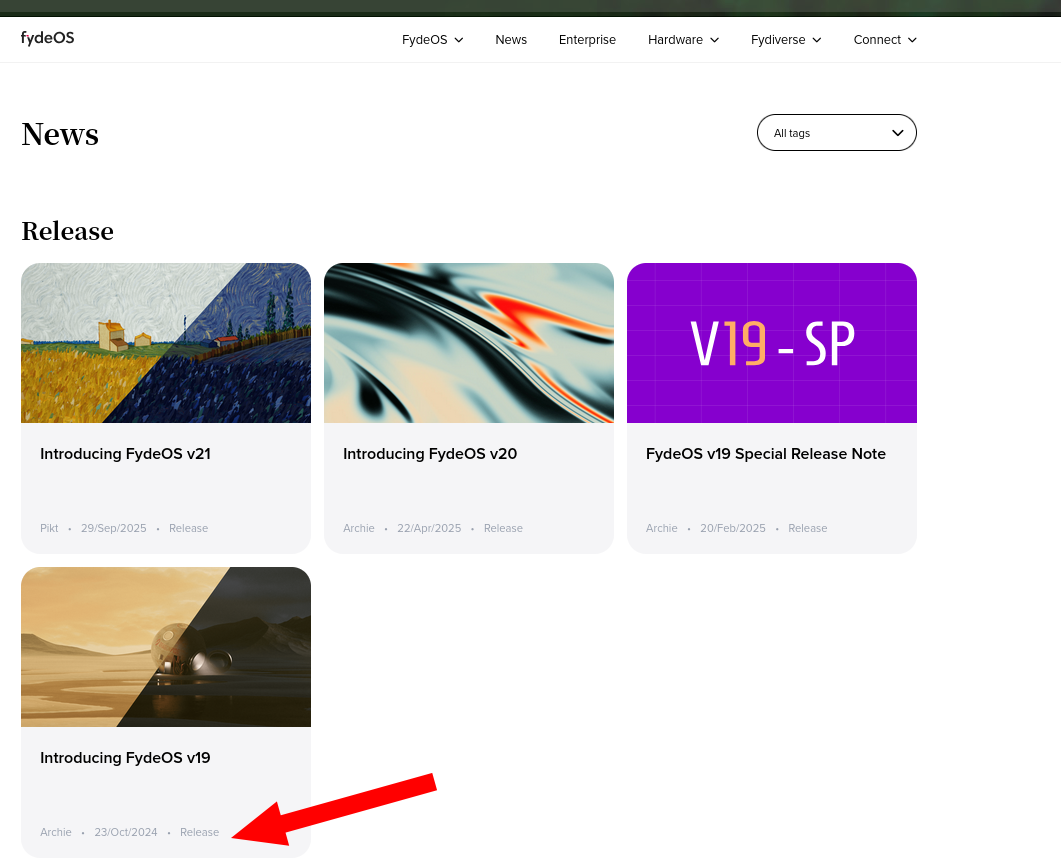Click author Pikt on the v21 card
The width and height of the screenshot is (1061, 868).
click(49, 528)
